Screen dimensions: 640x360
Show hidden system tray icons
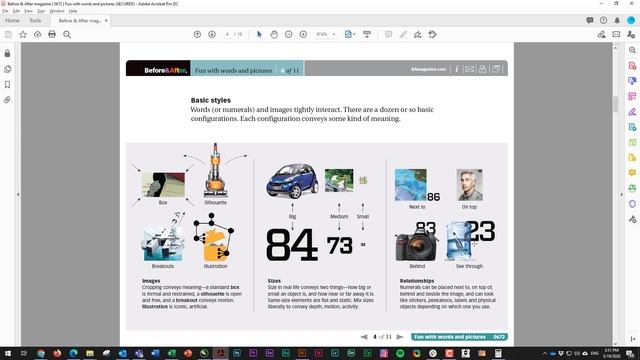(x=544, y=353)
